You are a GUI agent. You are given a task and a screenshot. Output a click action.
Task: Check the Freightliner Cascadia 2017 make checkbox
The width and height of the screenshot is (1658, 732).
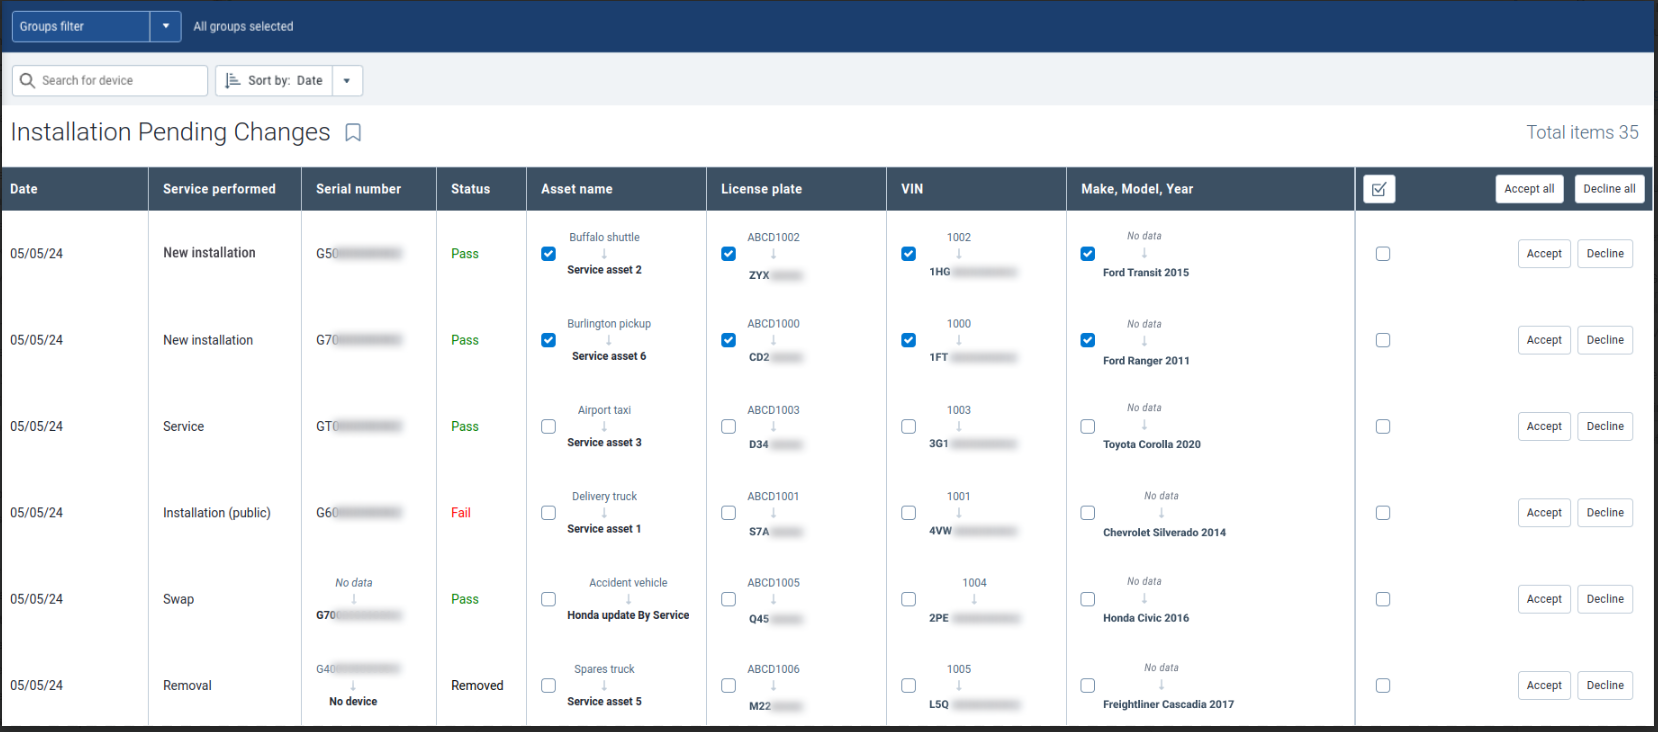(x=1087, y=685)
